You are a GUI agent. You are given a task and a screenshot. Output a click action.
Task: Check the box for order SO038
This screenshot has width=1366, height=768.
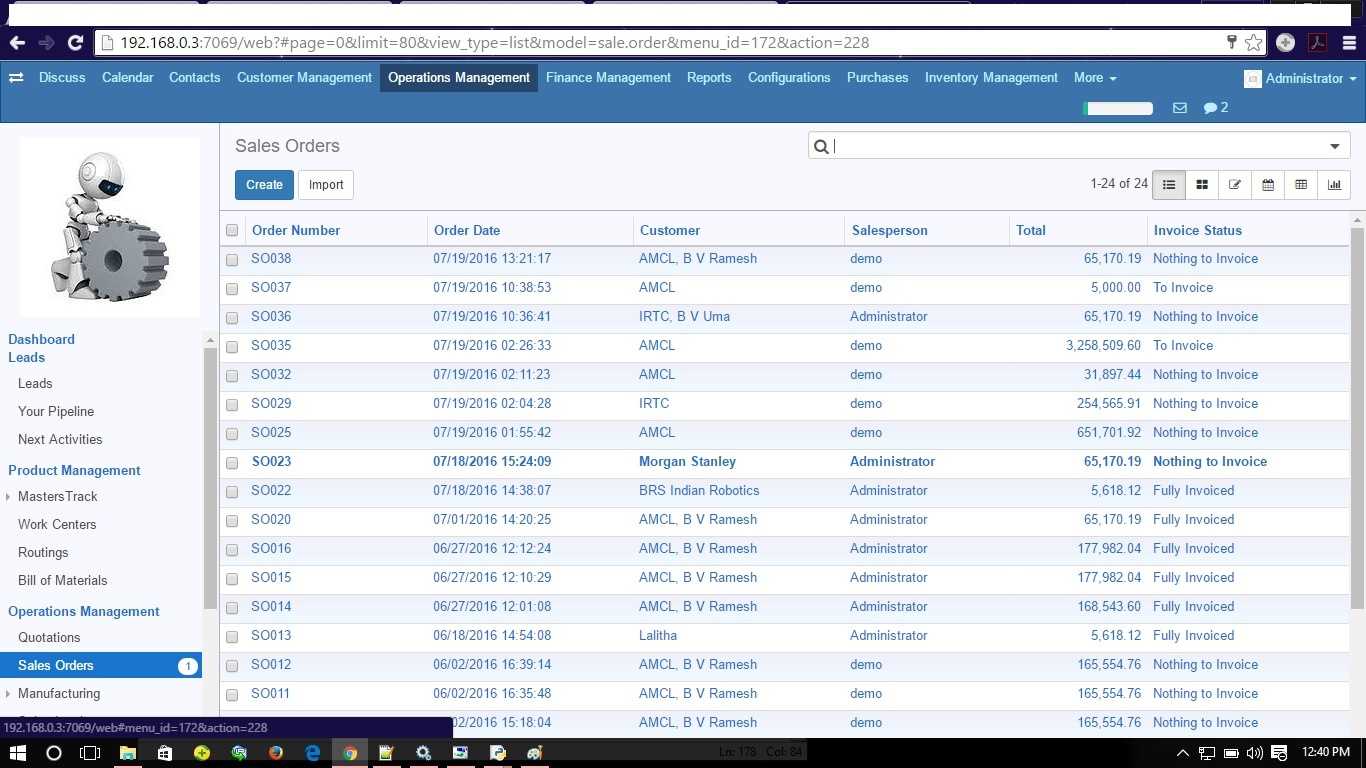tap(232, 260)
